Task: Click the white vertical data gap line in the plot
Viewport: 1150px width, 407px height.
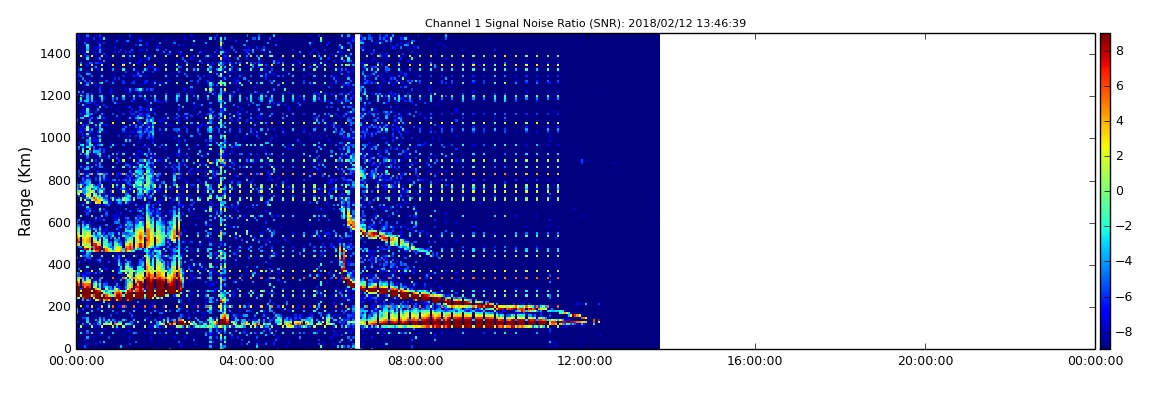Action: [x=357, y=191]
